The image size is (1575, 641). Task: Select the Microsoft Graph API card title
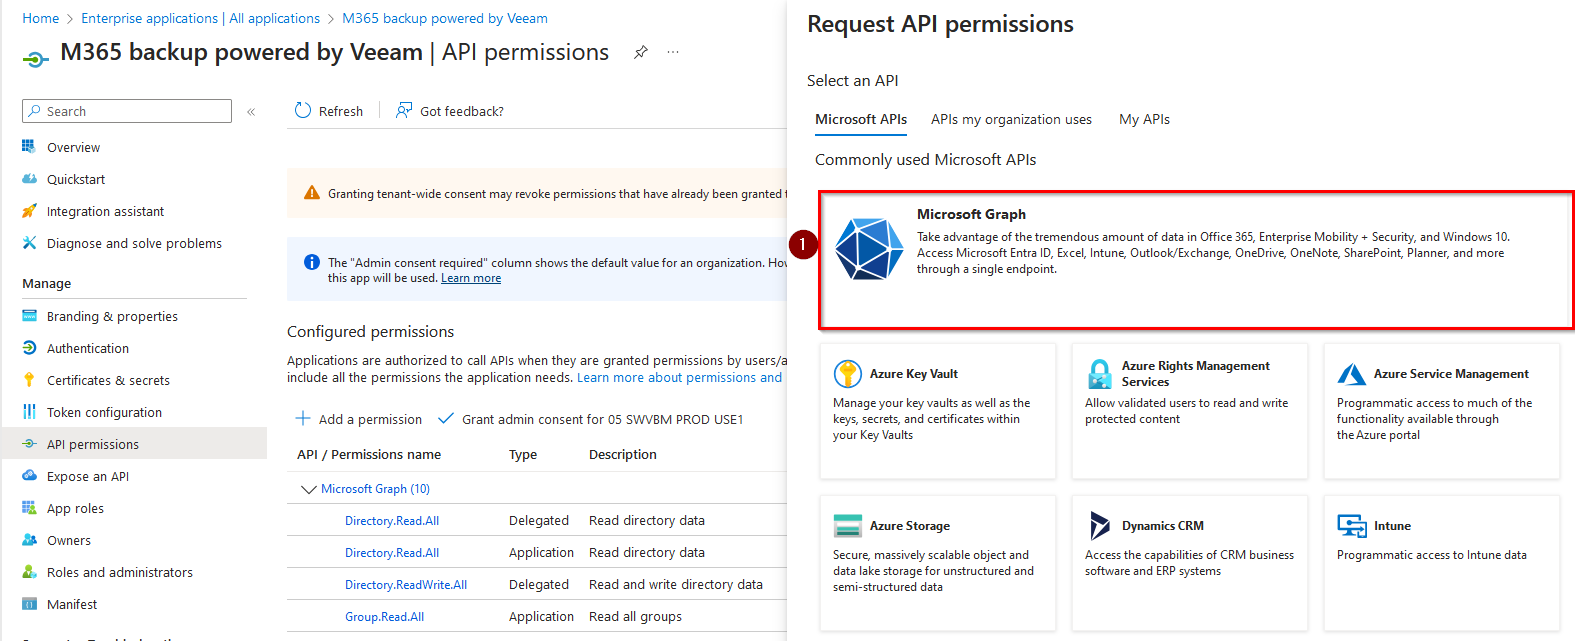click(x=971, y=214)
